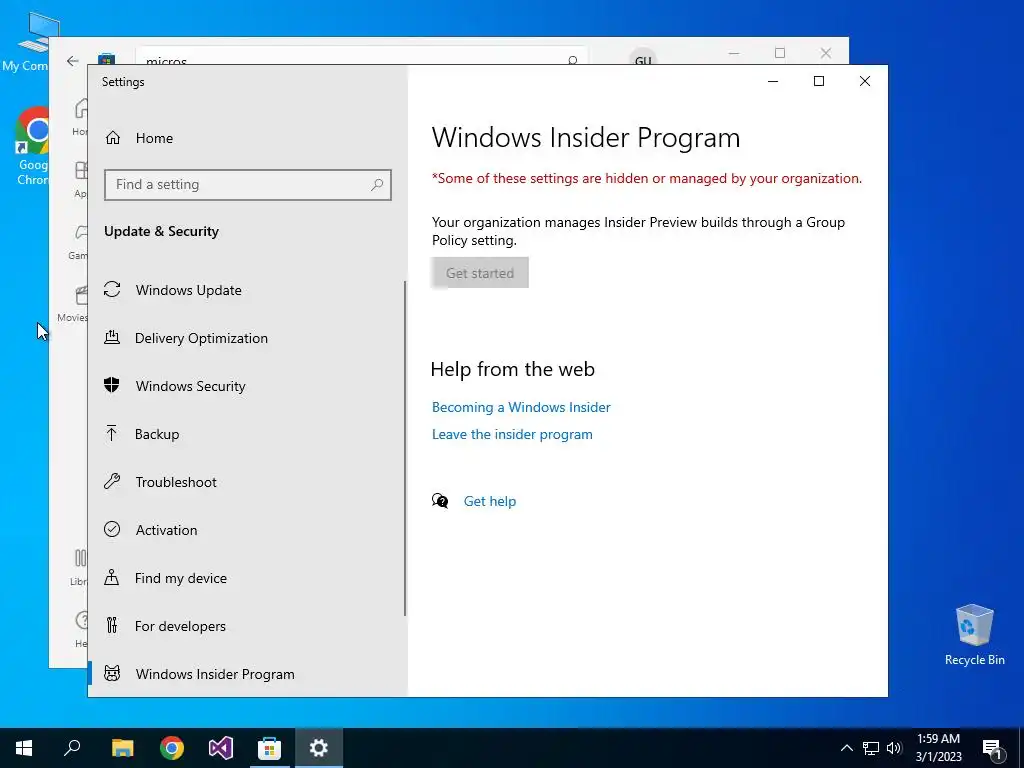Open Delivery Optimization page
1024x768 pixels.
pos(246,338)
